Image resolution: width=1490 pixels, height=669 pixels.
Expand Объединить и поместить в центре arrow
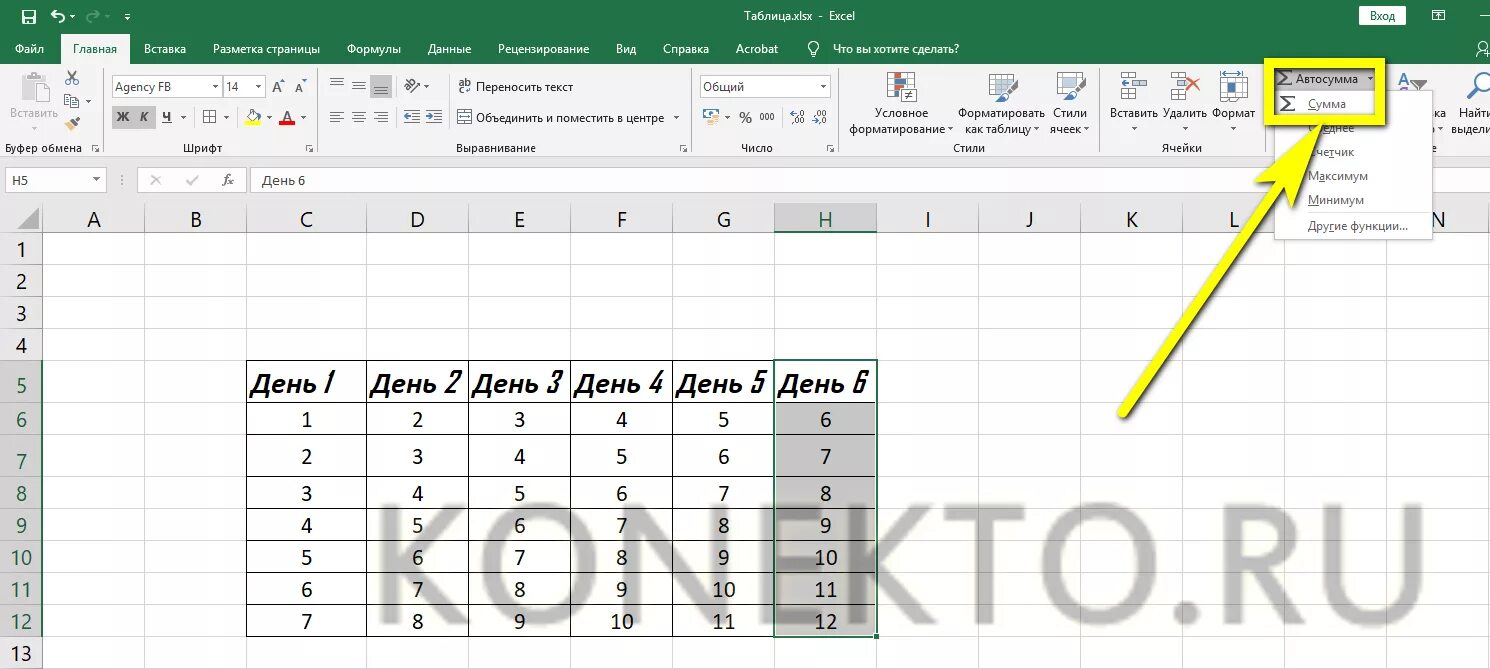(x=676, y=118)
